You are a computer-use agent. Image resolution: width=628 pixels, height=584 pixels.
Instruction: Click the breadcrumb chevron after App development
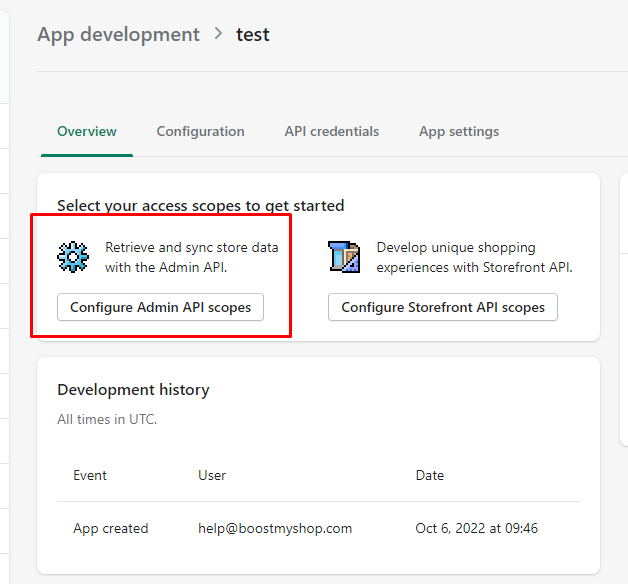[218, 34]
